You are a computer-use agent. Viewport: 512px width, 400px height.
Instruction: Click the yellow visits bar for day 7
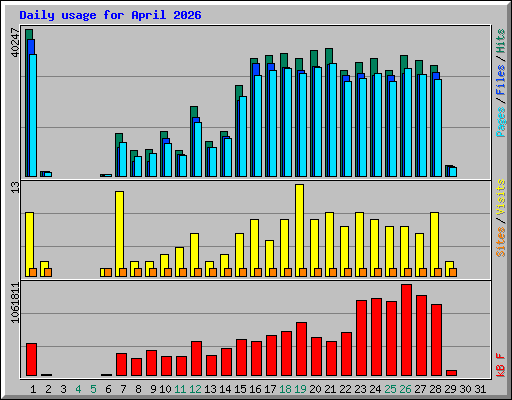[119, 234]
